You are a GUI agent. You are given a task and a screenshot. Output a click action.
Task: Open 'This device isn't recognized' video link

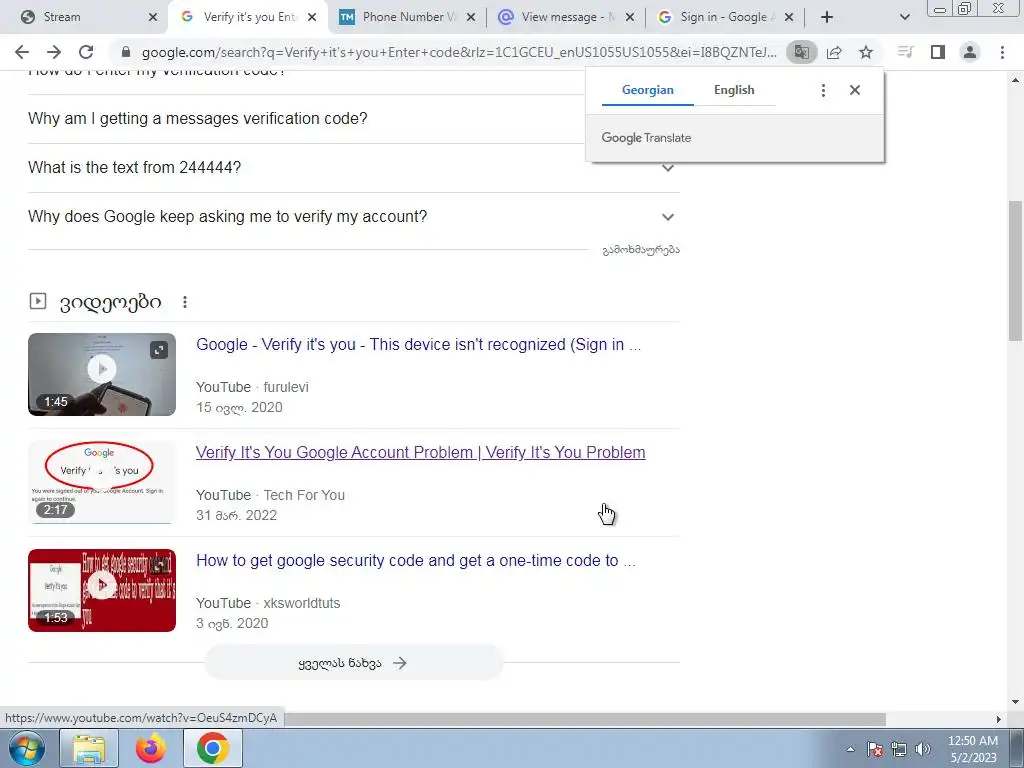(419, 344)
